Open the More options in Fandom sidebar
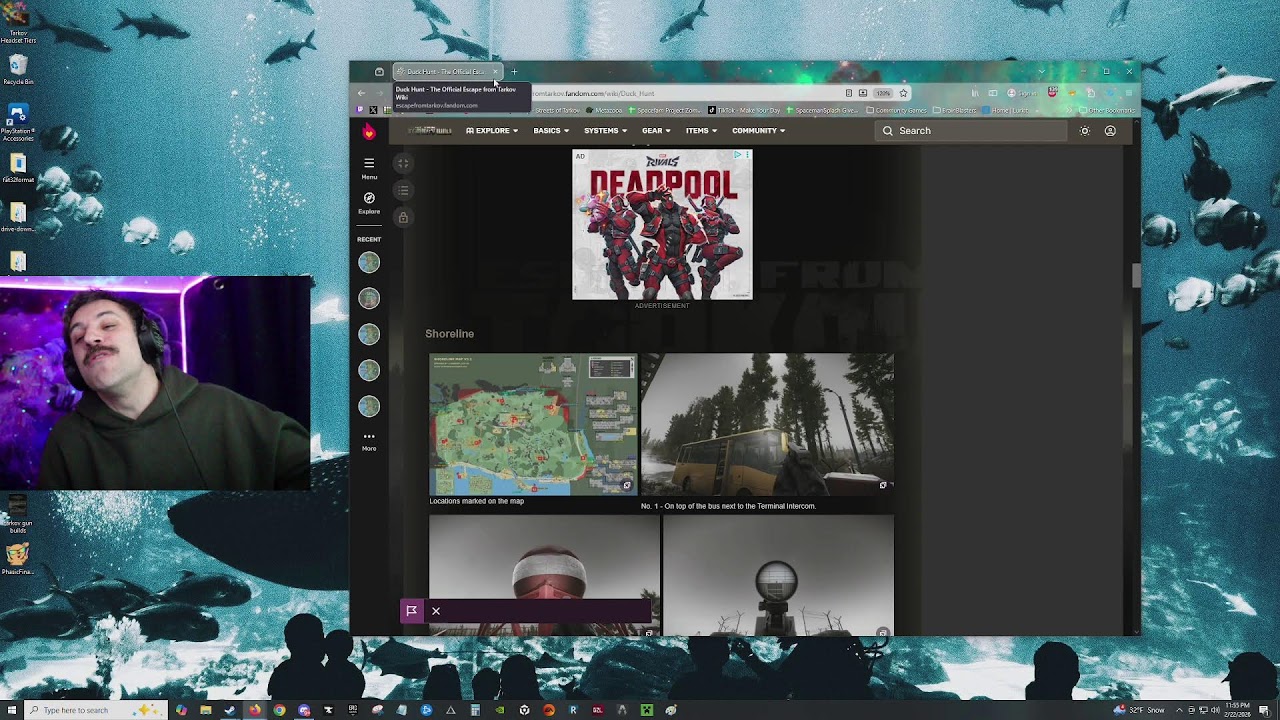 click(x=369, y=440)
